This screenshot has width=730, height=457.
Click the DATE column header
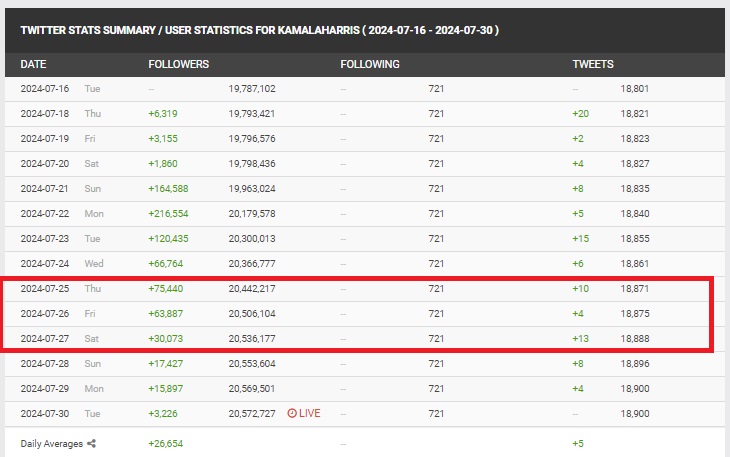click(33, 64)
